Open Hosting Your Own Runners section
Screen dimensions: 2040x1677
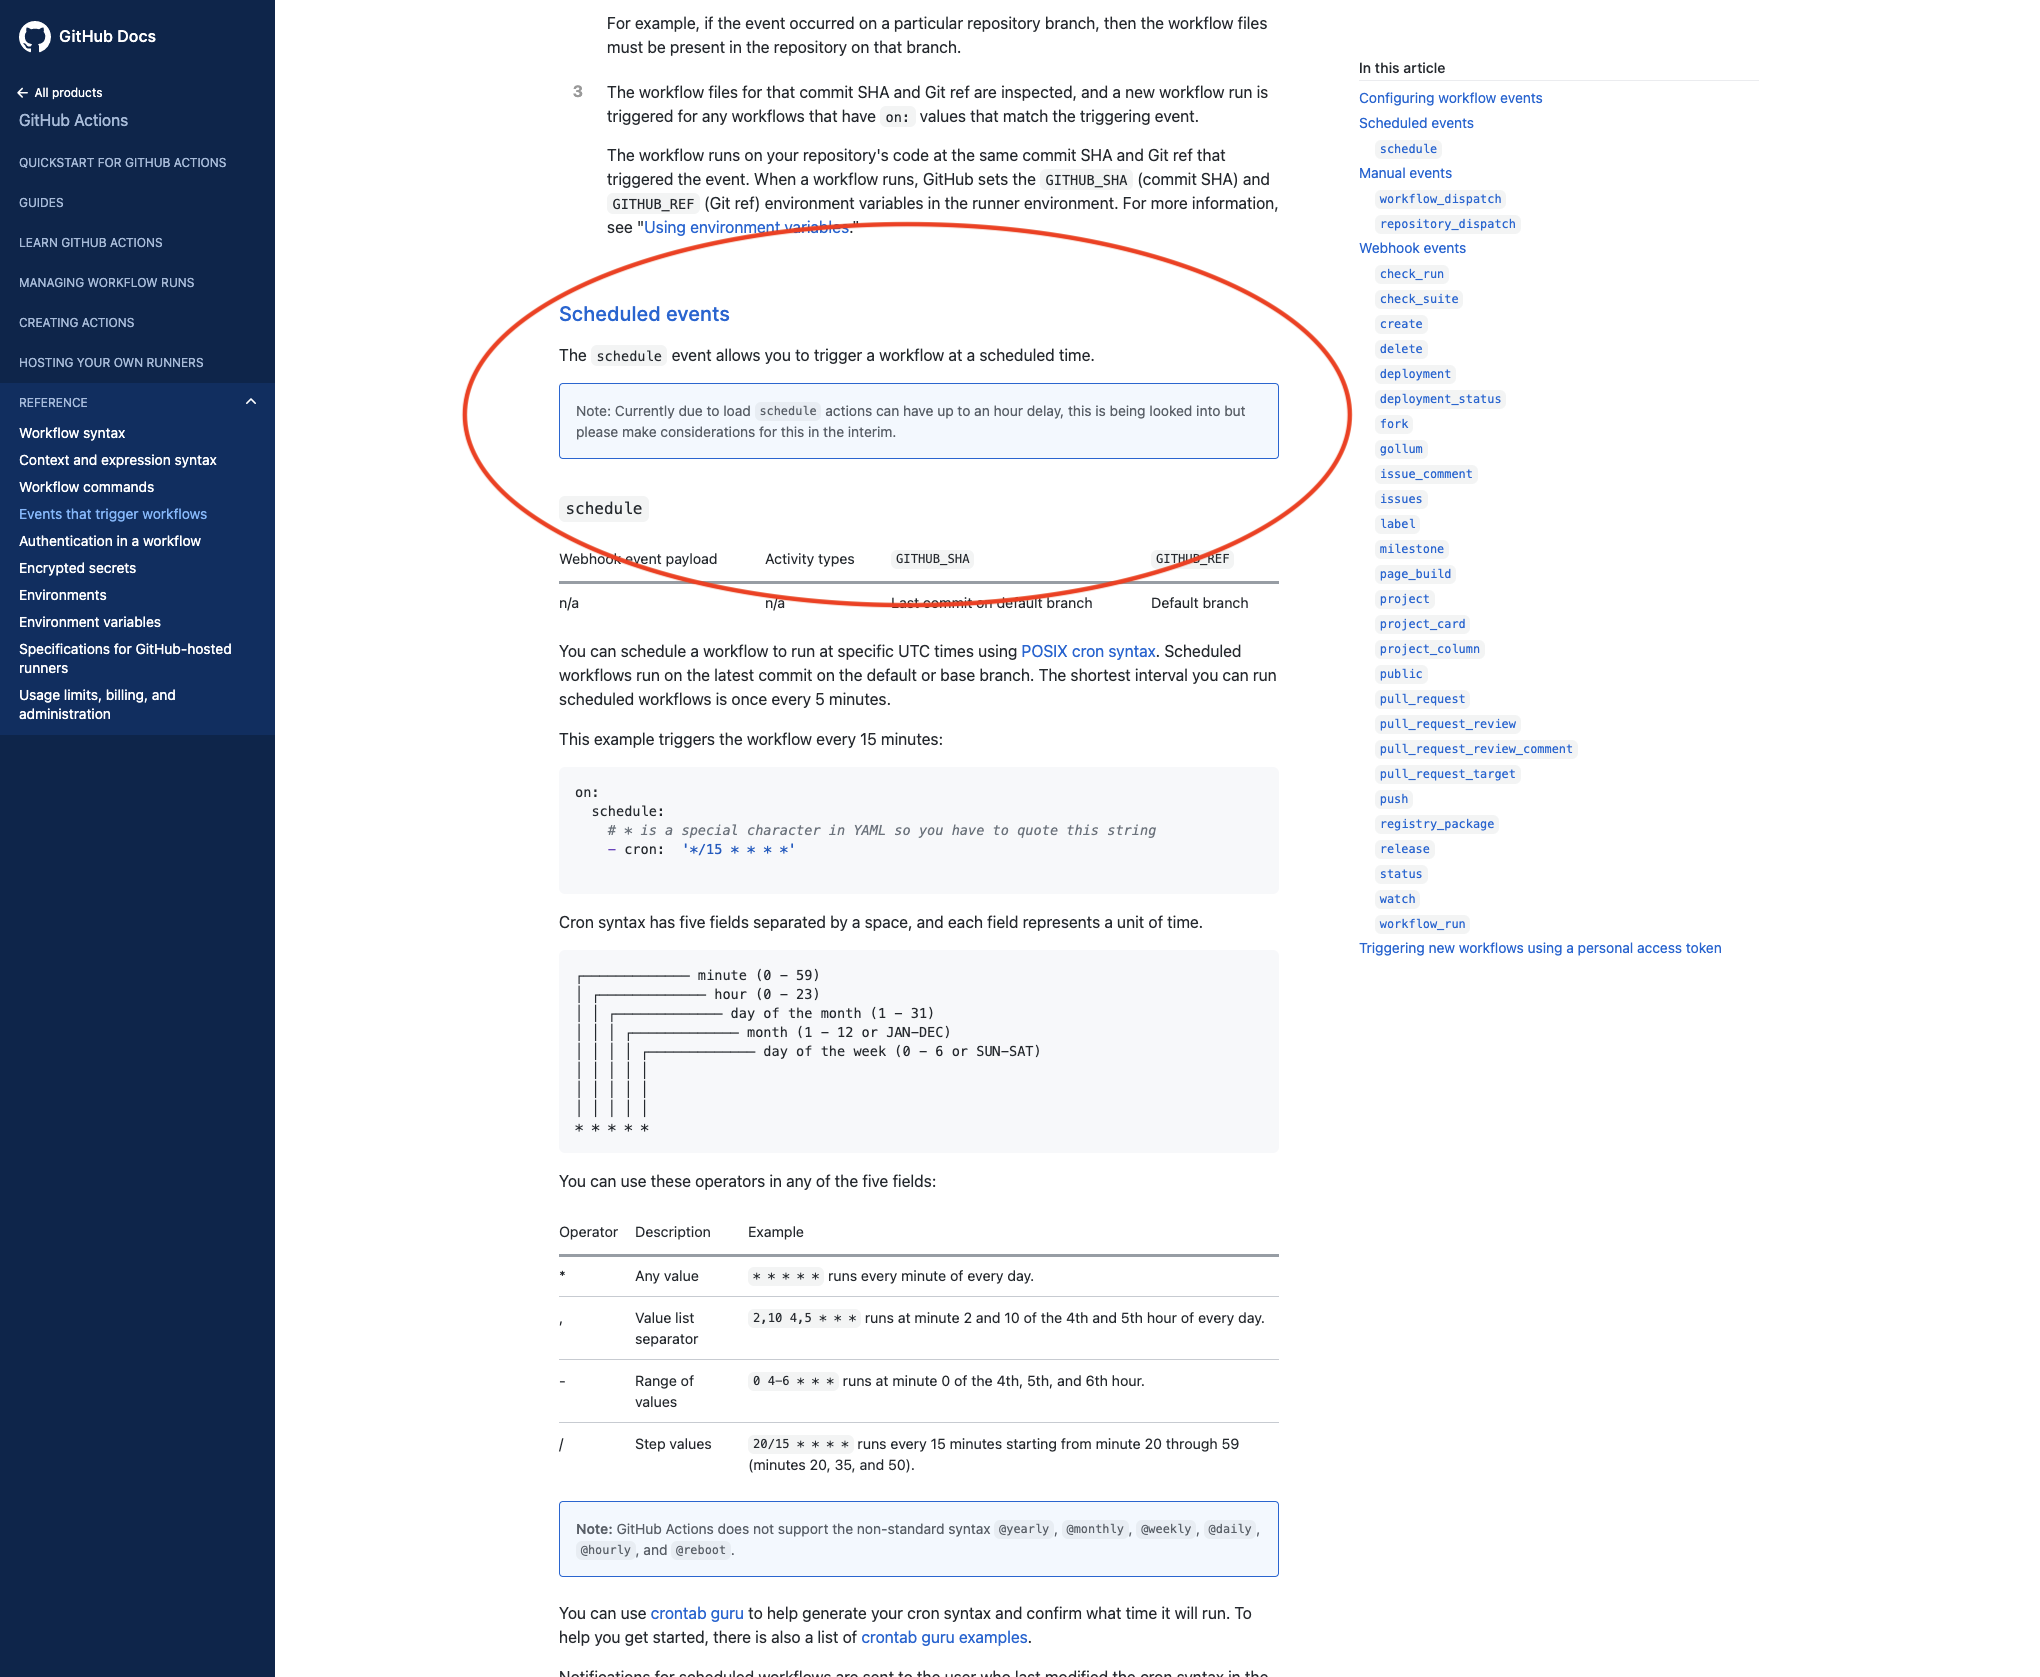pos(111,362)
